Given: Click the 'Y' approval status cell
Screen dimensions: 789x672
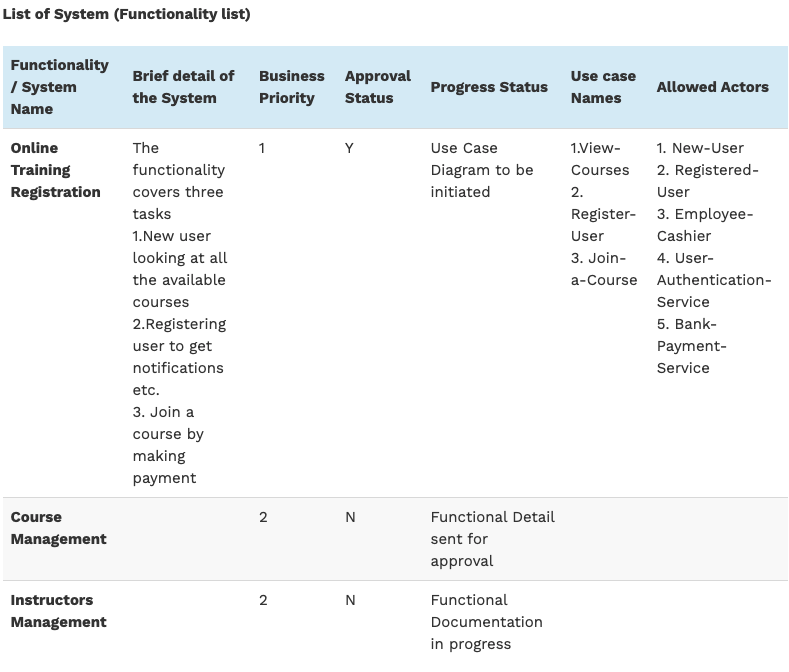Looking at the screenshot, I should coord(350,148).
